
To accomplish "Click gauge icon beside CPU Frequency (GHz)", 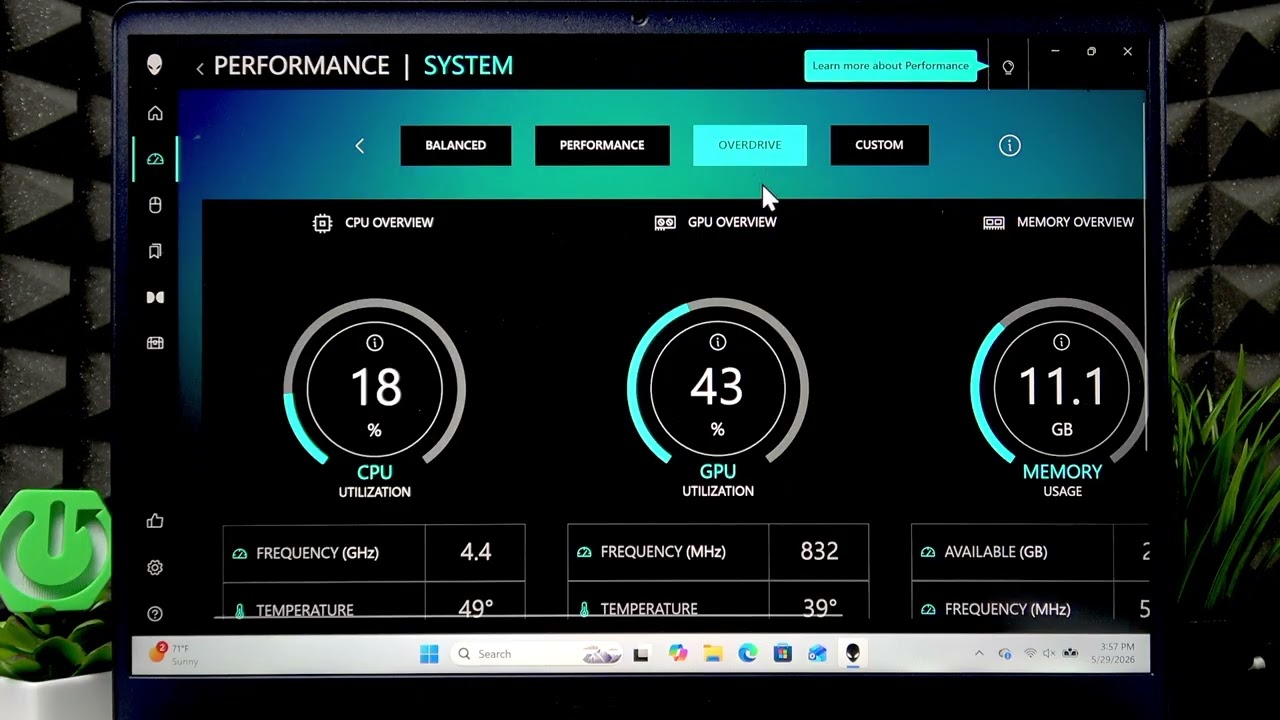I will point(240,553).
